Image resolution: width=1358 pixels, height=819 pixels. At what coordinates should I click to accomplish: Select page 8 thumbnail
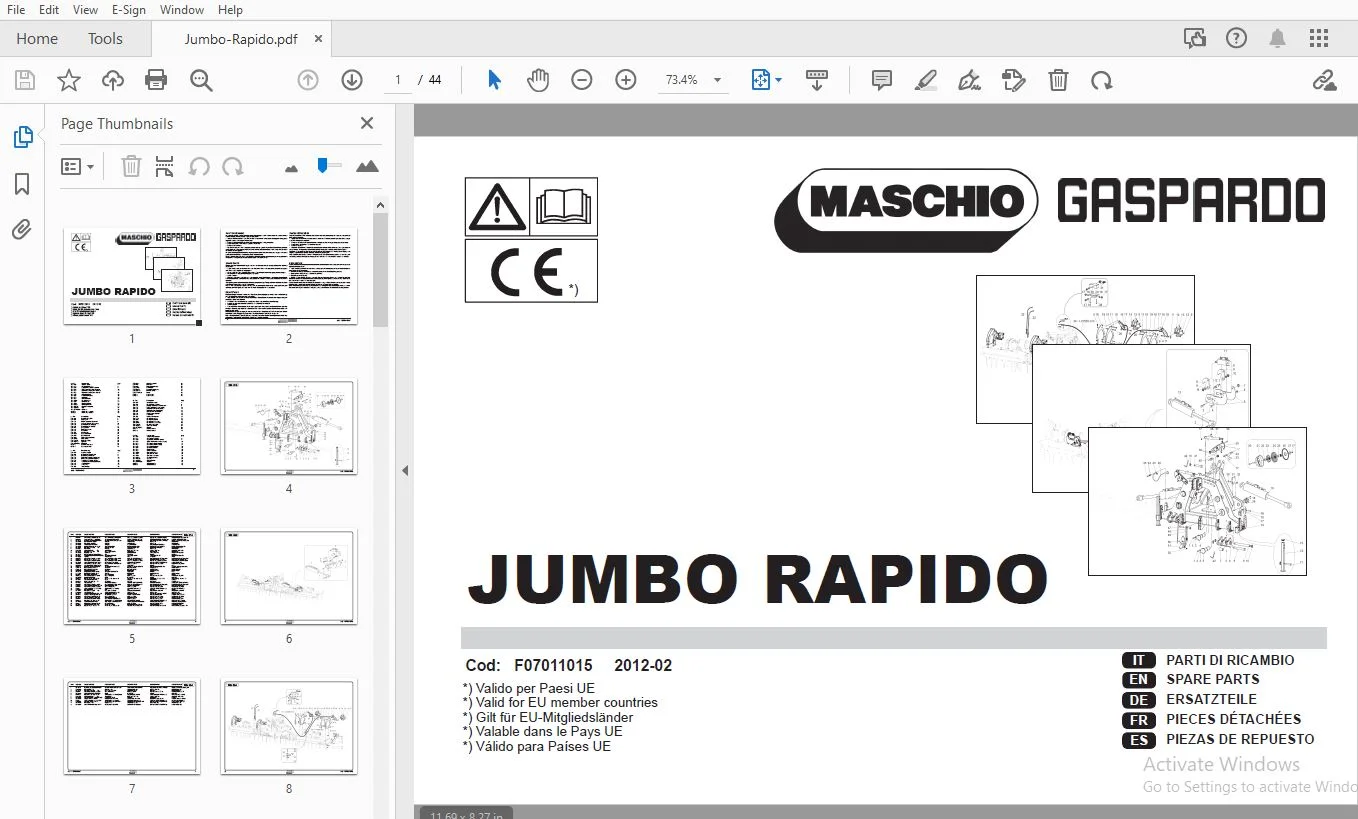[x=289, y=727]
